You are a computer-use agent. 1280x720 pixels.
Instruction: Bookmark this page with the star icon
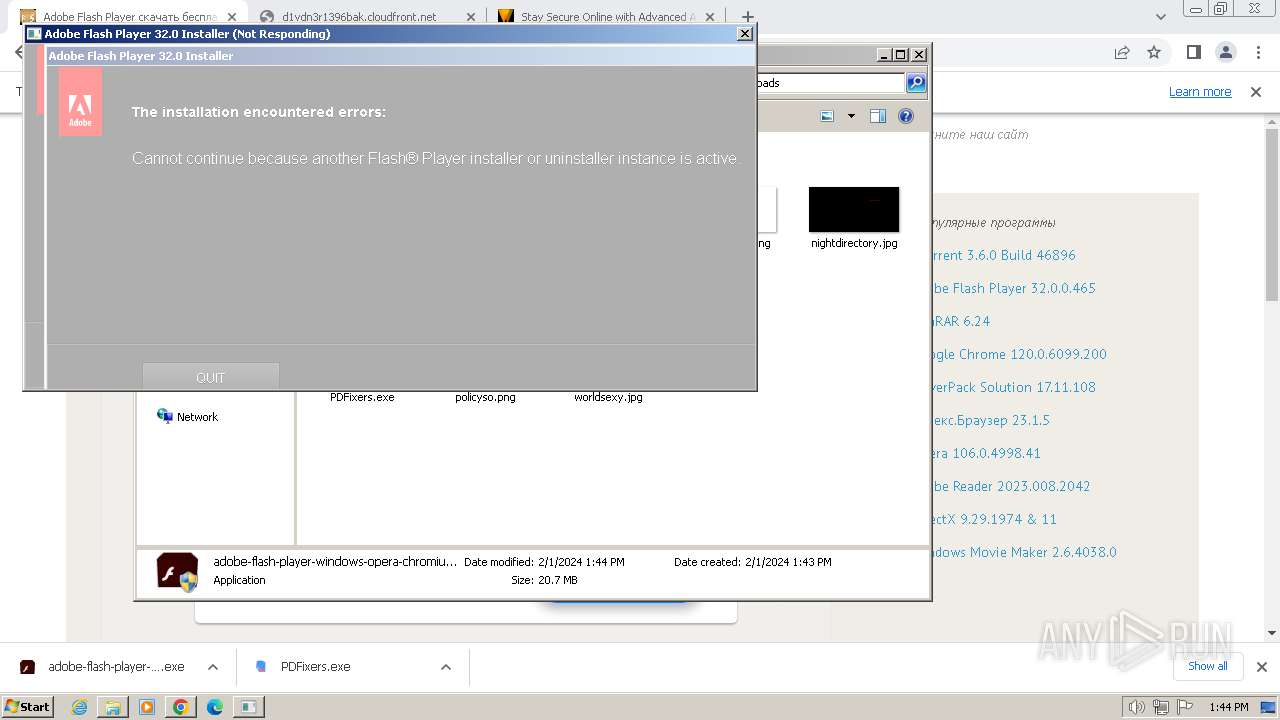click(x=1154, y=52)
